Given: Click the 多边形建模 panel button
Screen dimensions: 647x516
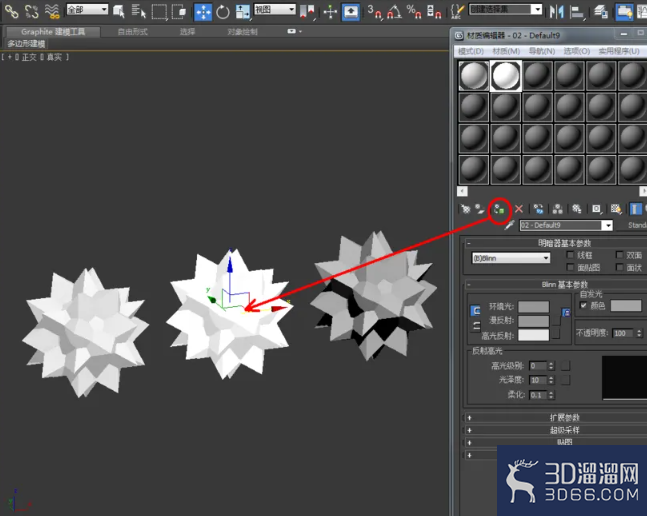Looking at the screenshot, I should (x=26, y=44).
